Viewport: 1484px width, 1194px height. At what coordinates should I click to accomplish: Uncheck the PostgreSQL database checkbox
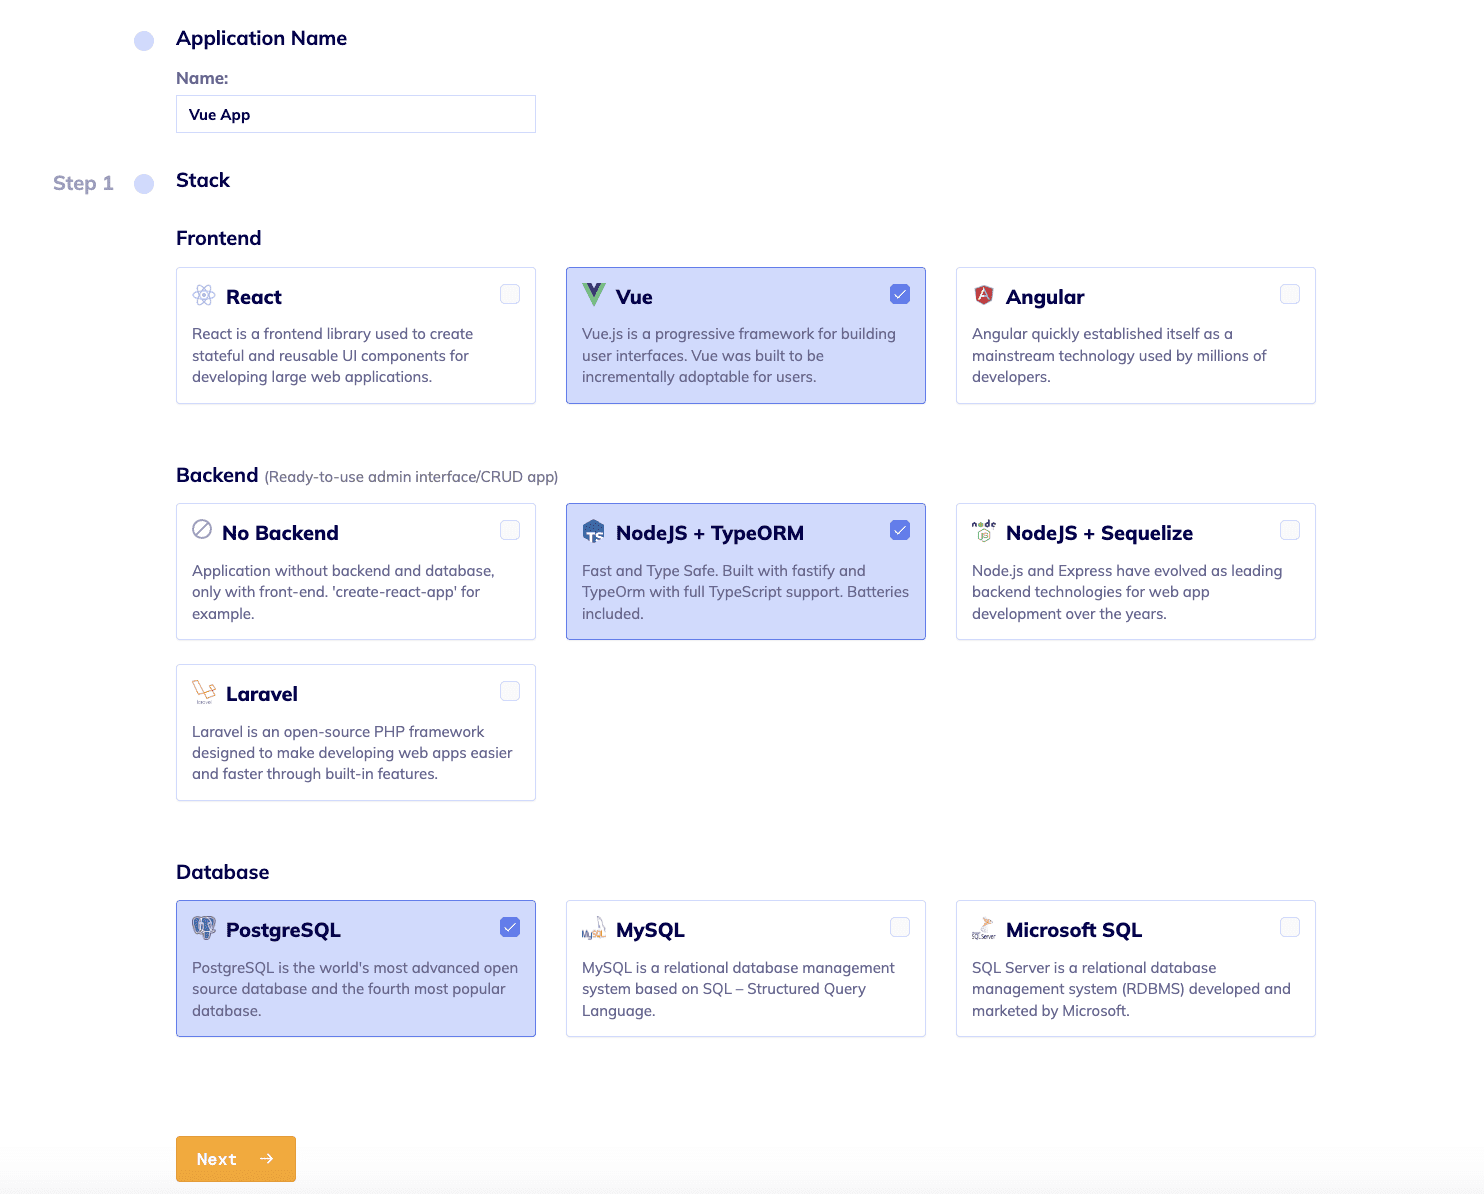coord(510,927)
